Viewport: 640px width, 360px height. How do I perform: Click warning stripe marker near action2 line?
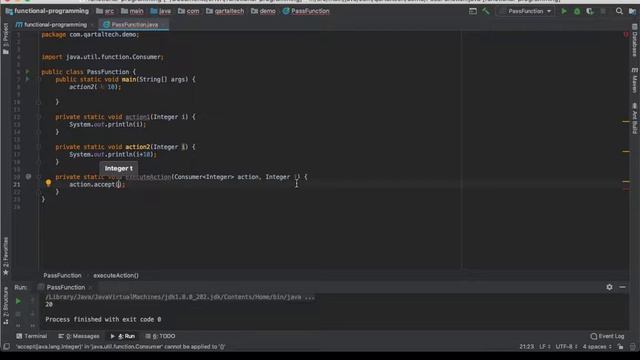626,151
